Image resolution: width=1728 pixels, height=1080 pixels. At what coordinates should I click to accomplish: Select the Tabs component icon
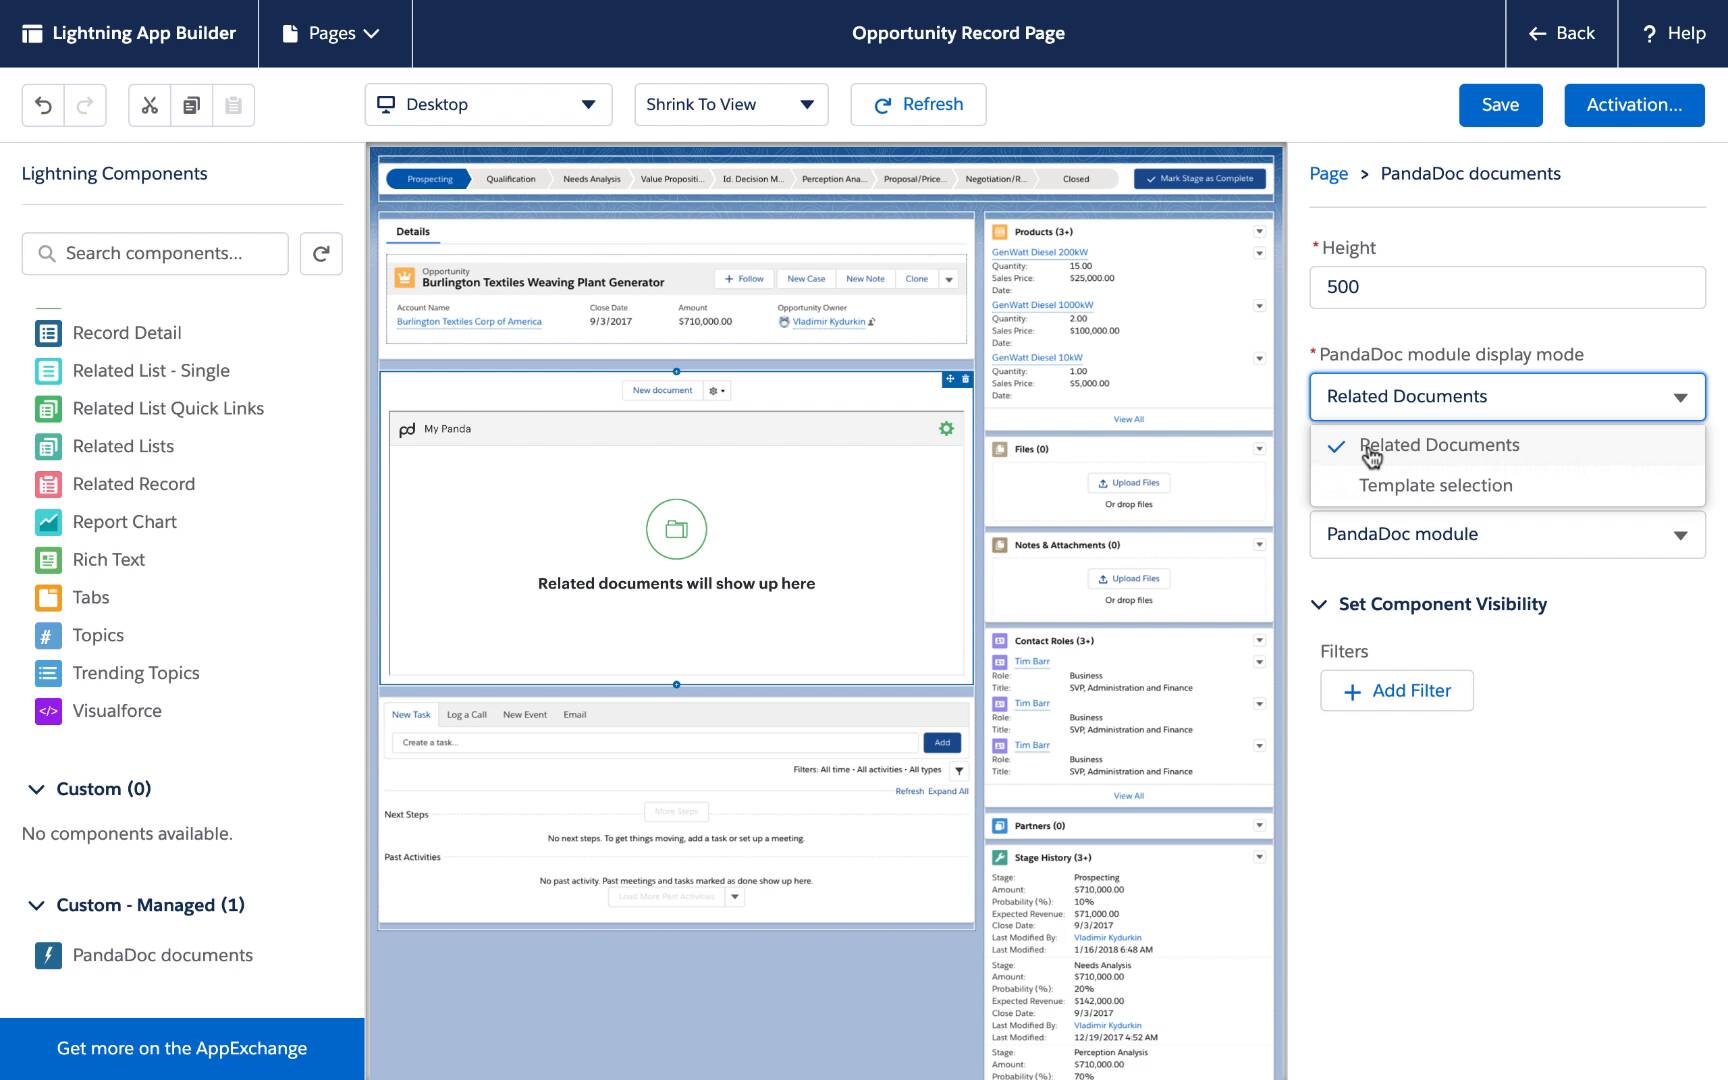tap(48, 598)
